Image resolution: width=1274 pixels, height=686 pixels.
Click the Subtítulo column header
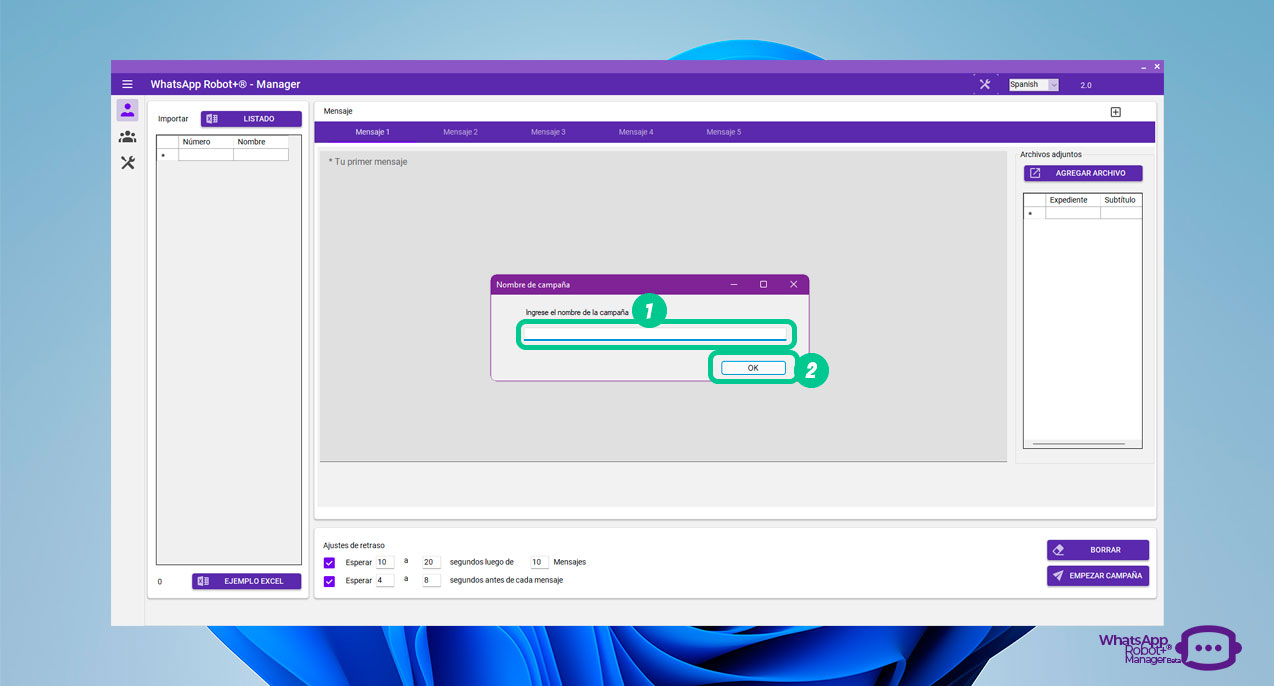click(x=1121, y=200)
